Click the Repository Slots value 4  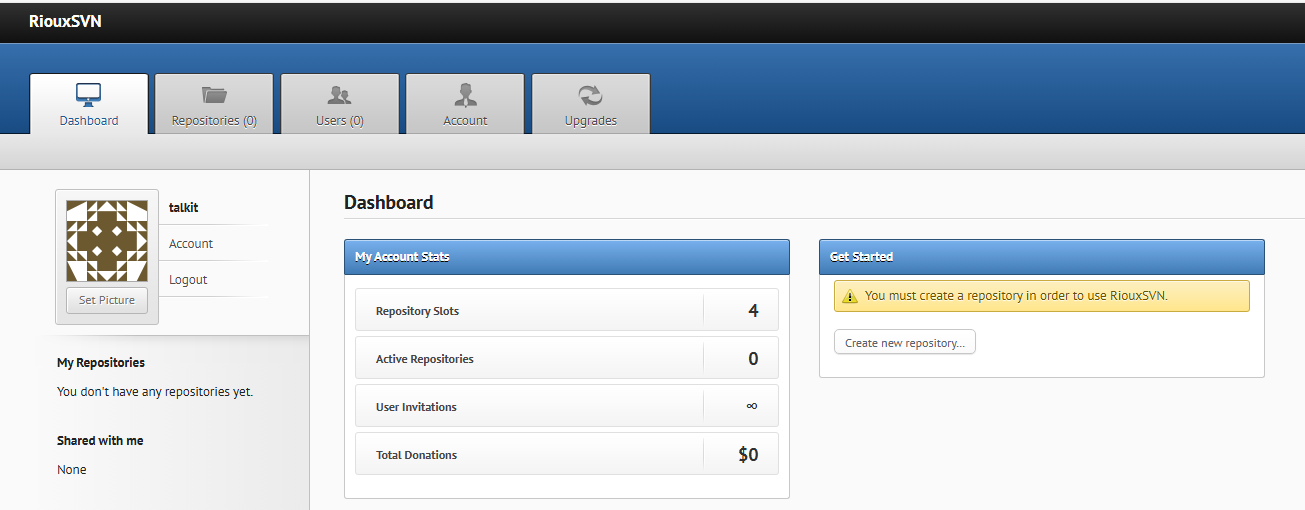point(753,311)
